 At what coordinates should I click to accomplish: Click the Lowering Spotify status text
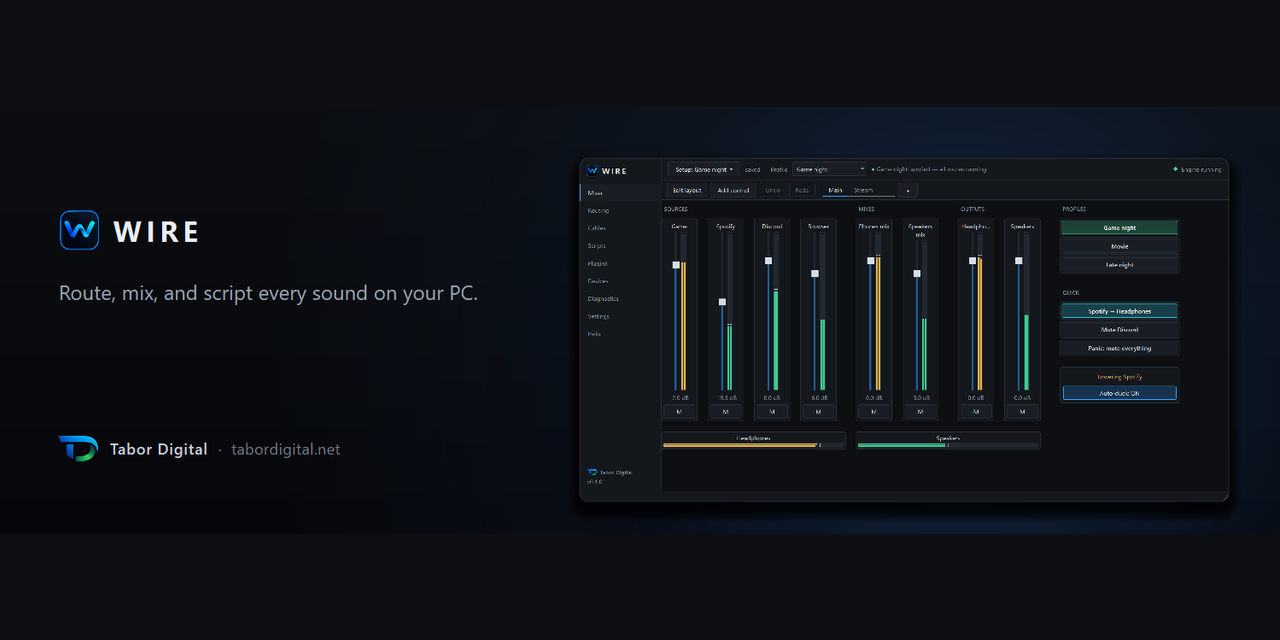[1120, 377]
